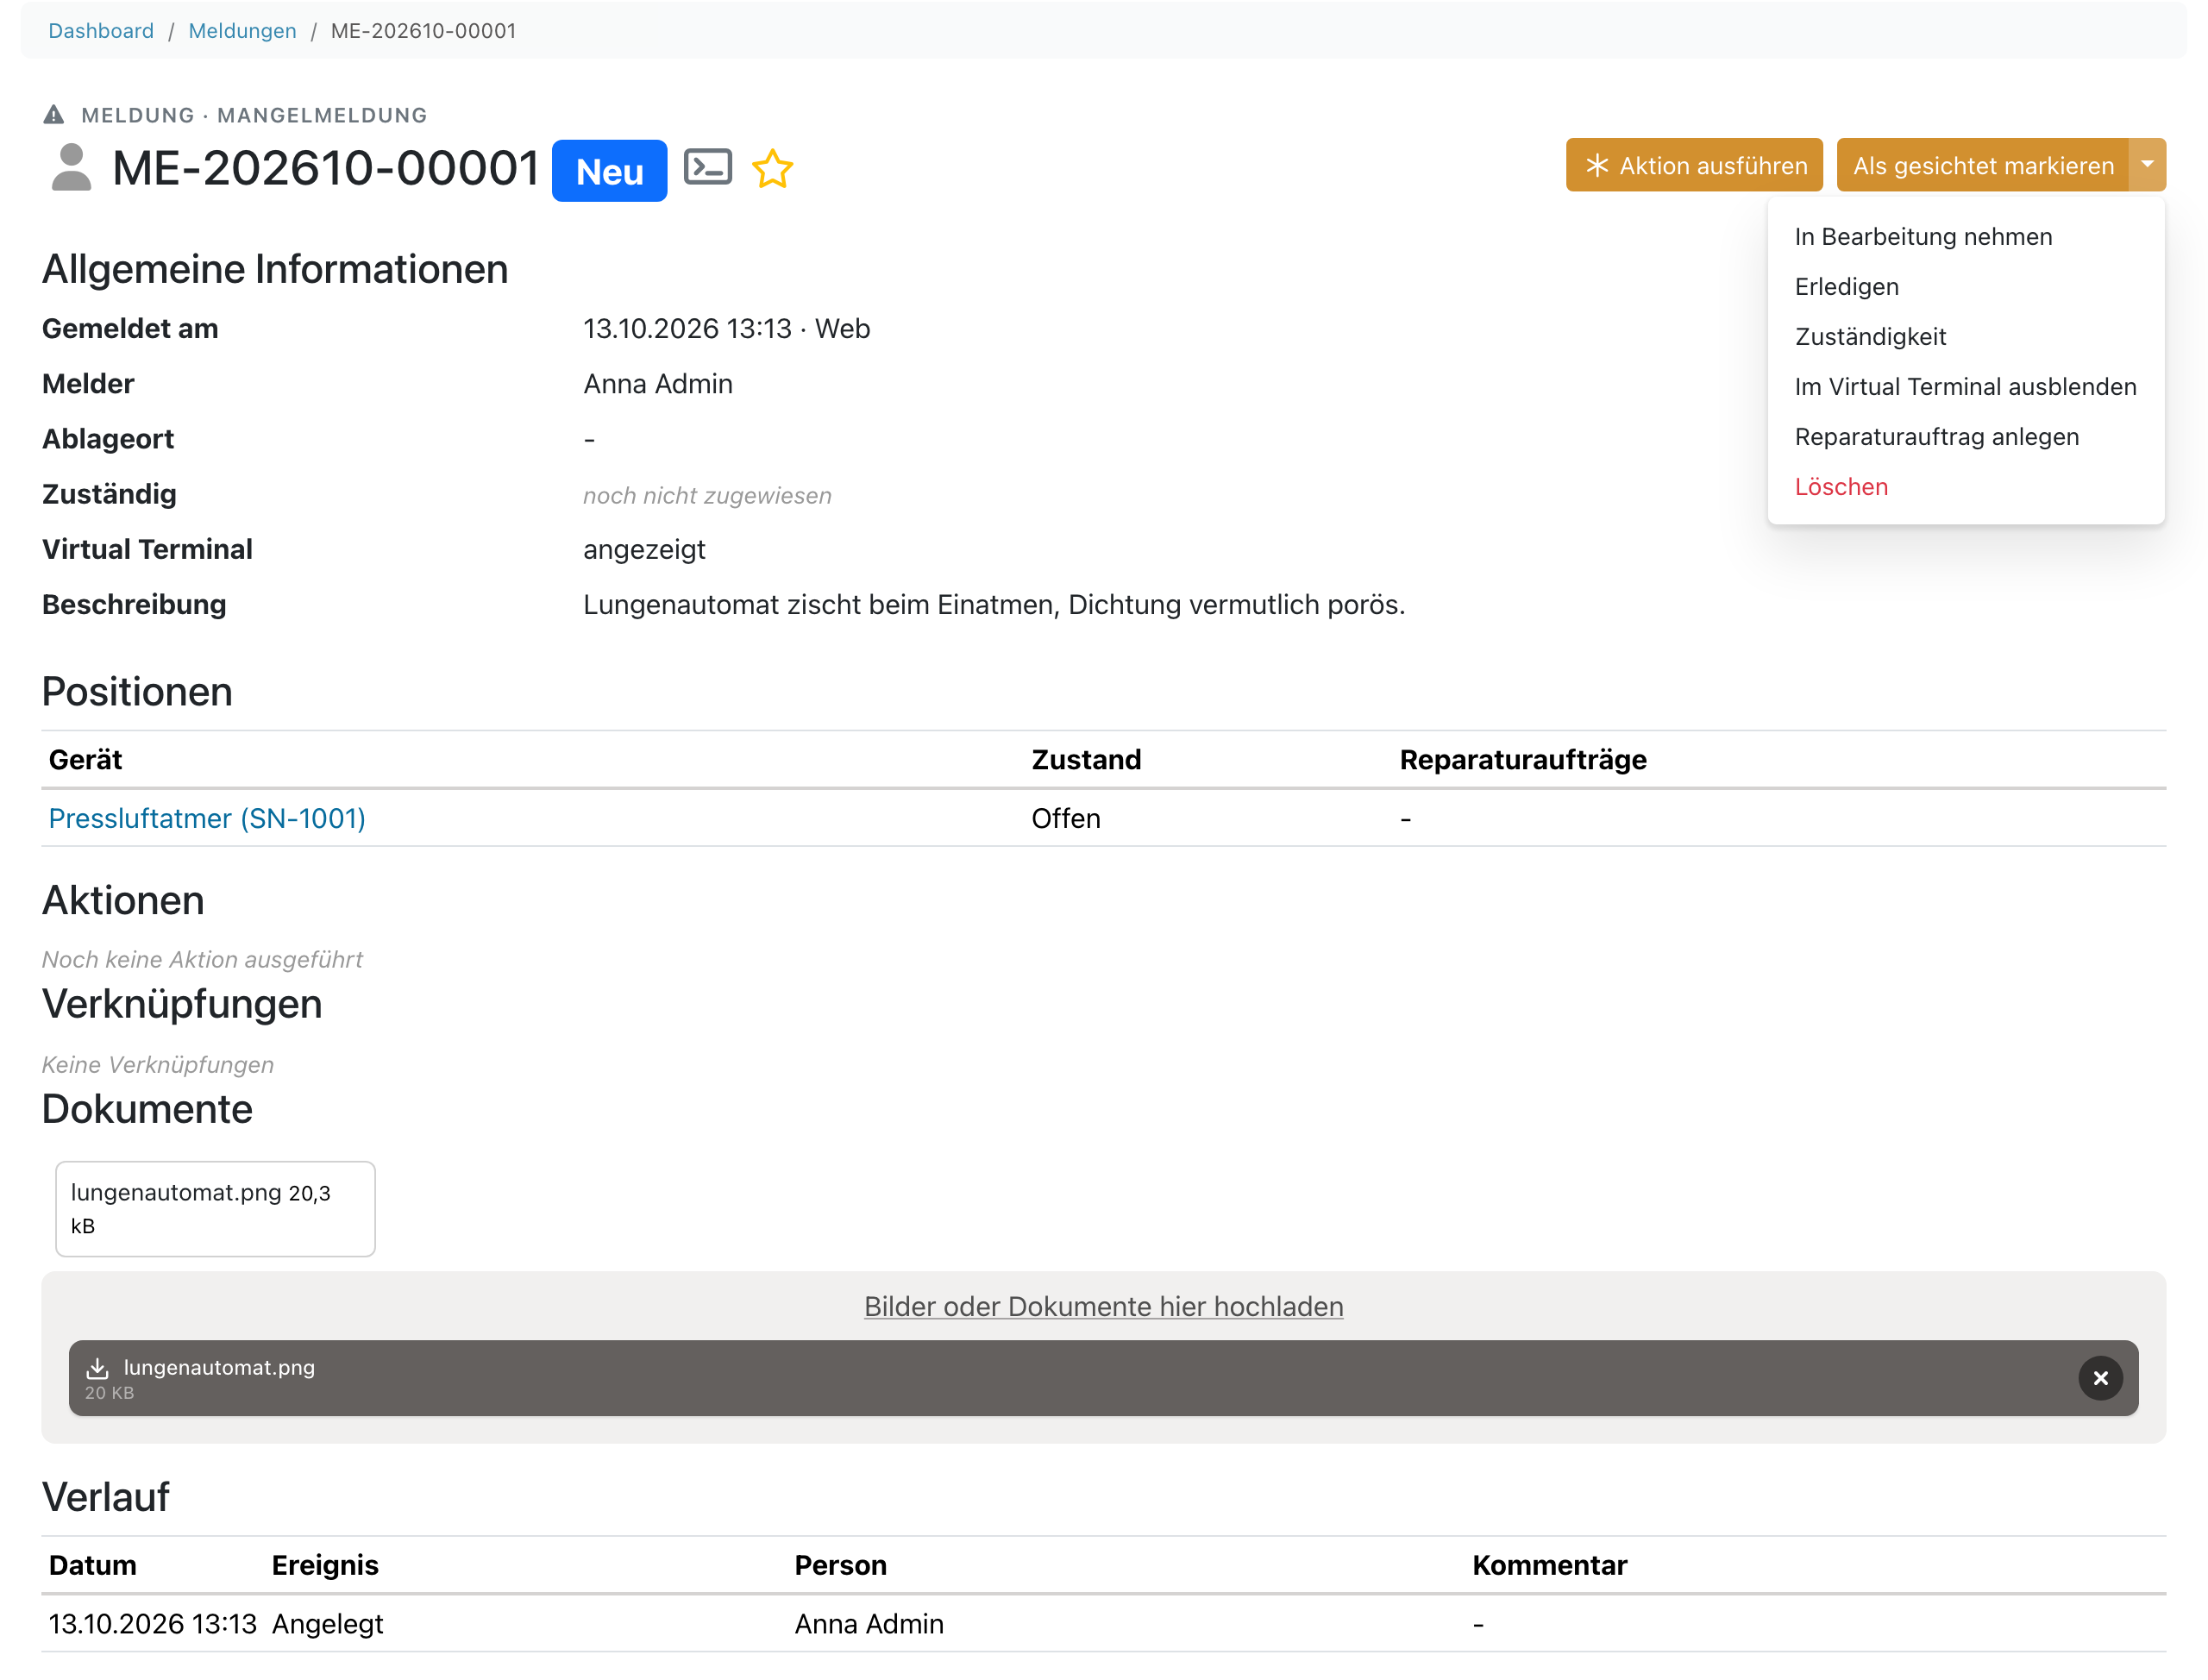Collapse the dropdown arrow next to Als gesichtet markieren
Viewport: 2208px width, 1680px height.
point(2146,165)
